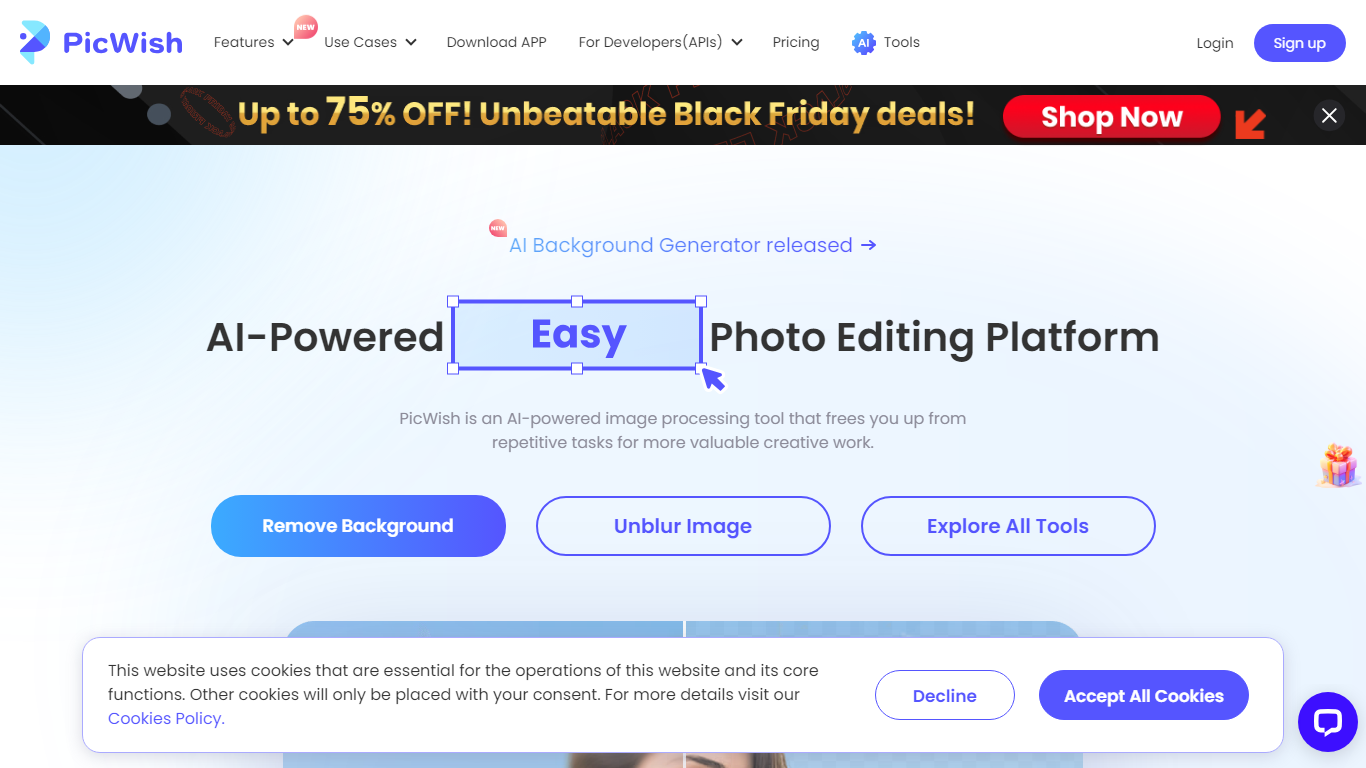Select the Unblur Image button
Viewport: 1366px width, 768px height.
point(683,526)
